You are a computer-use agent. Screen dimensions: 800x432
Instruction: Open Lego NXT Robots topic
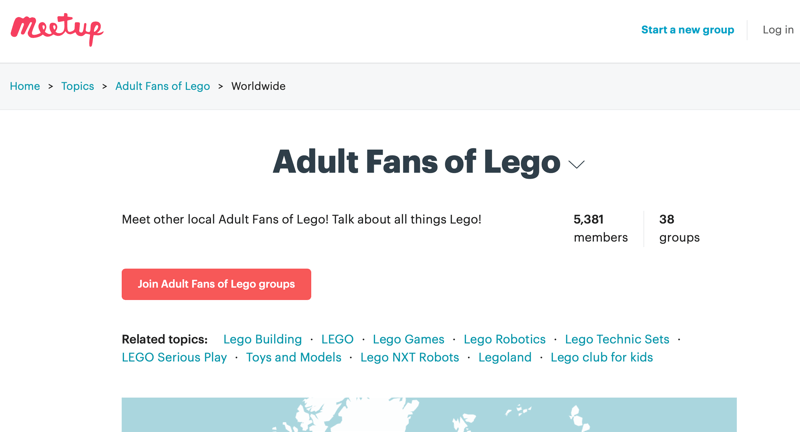410,357
